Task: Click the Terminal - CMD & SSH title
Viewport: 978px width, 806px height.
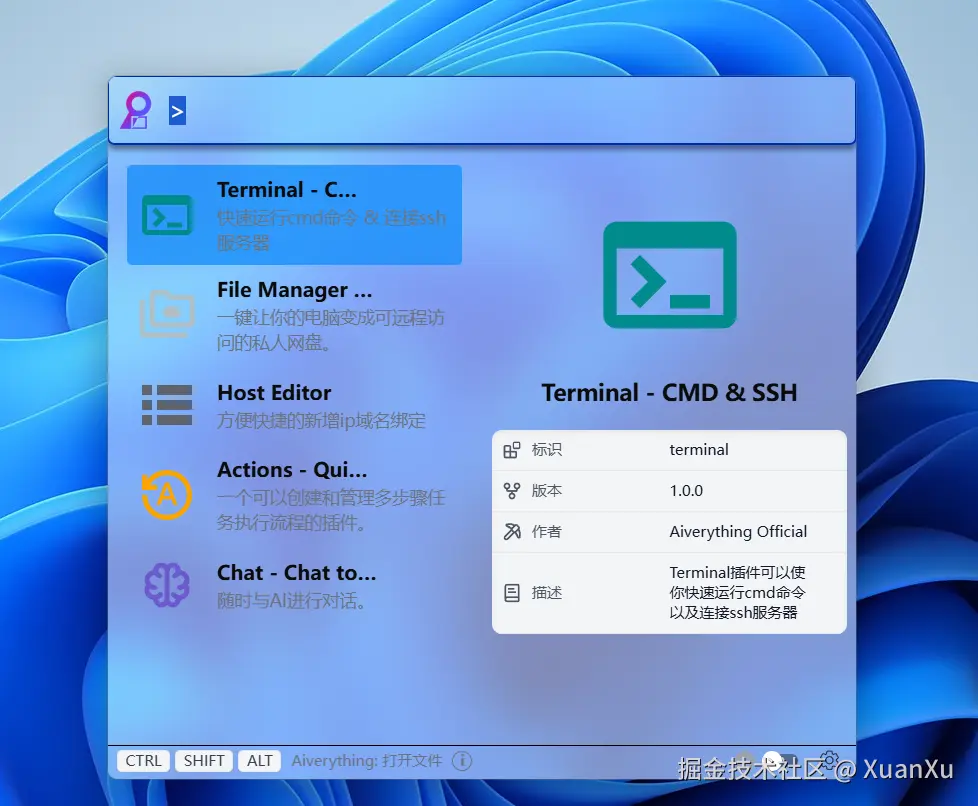Action: point(669,392)
